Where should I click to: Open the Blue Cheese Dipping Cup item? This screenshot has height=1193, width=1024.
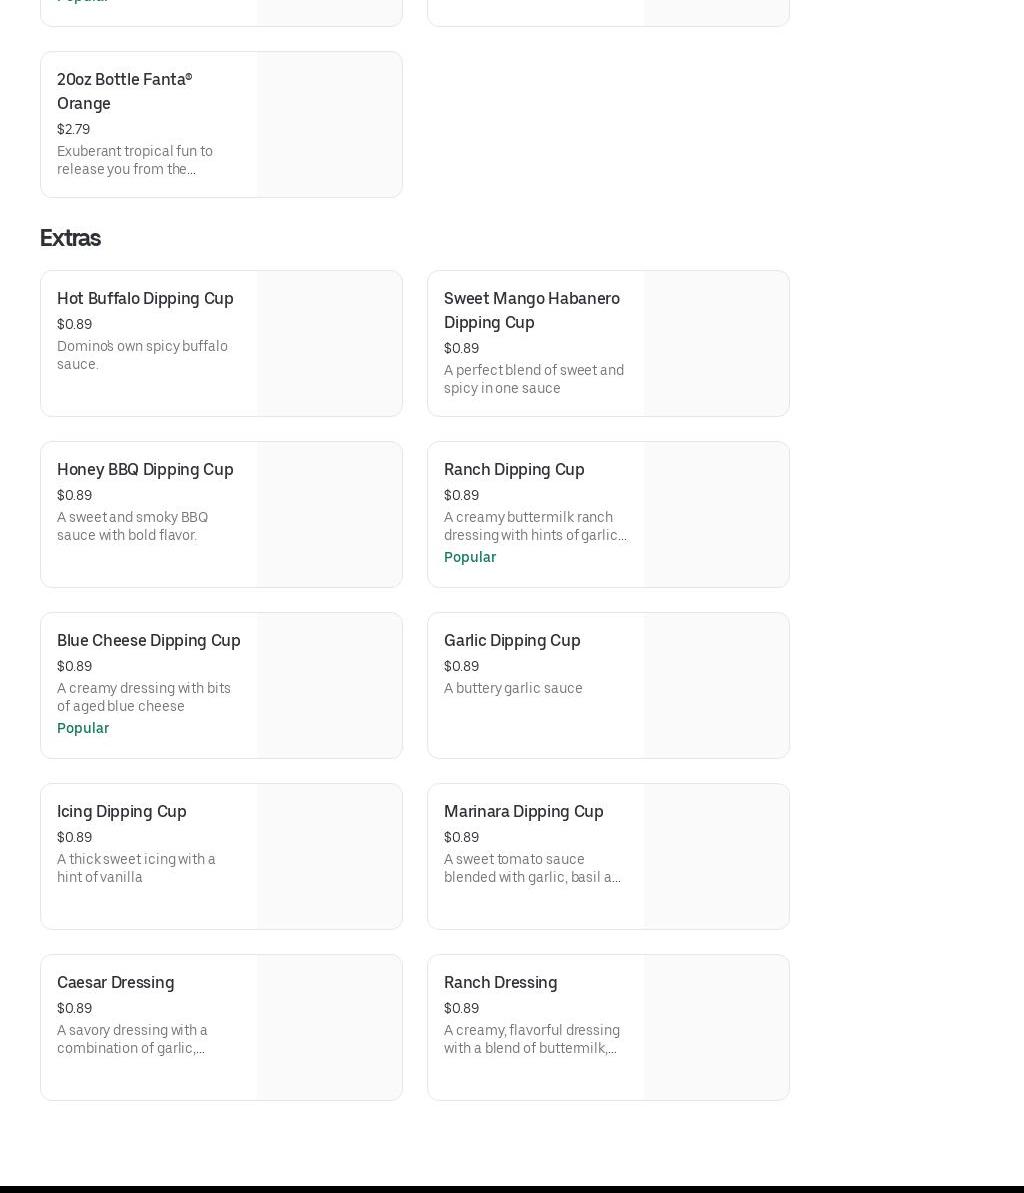coord(148,640)
